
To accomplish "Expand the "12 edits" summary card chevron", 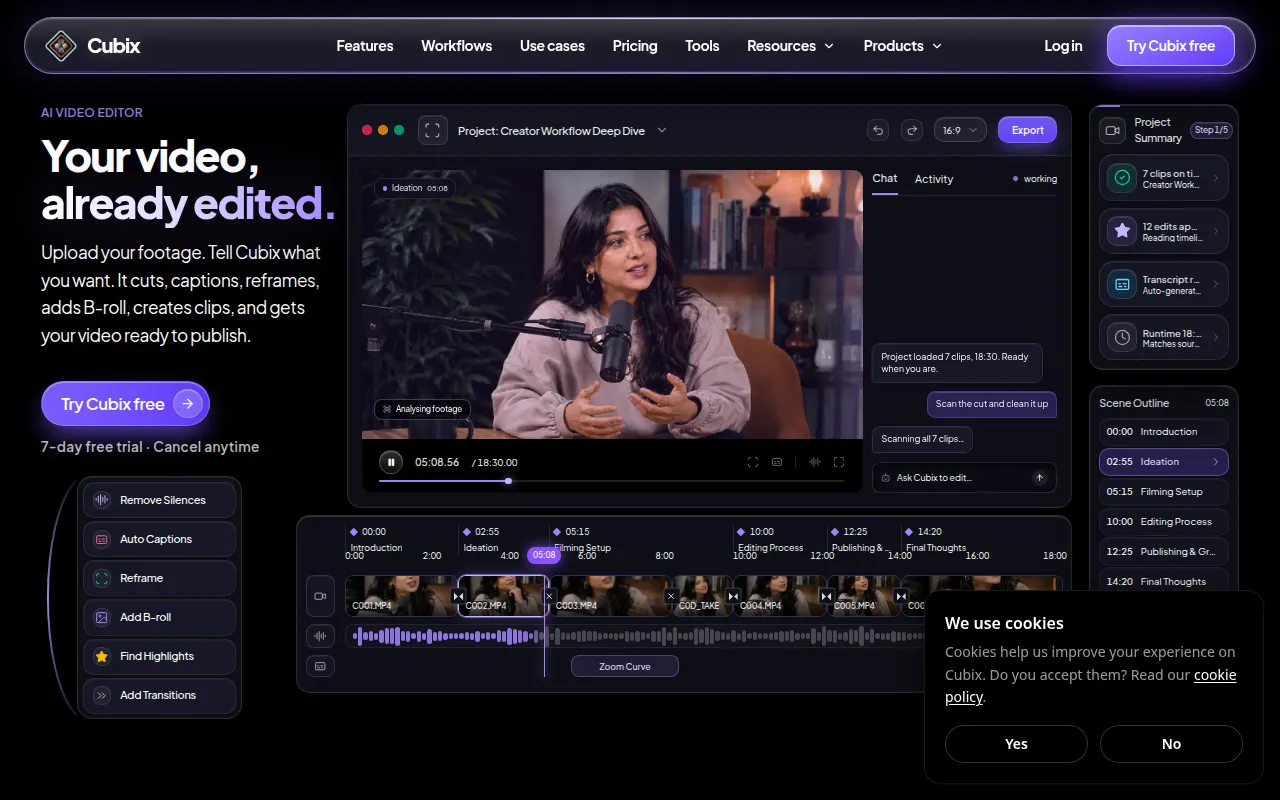I will 1216,232.
